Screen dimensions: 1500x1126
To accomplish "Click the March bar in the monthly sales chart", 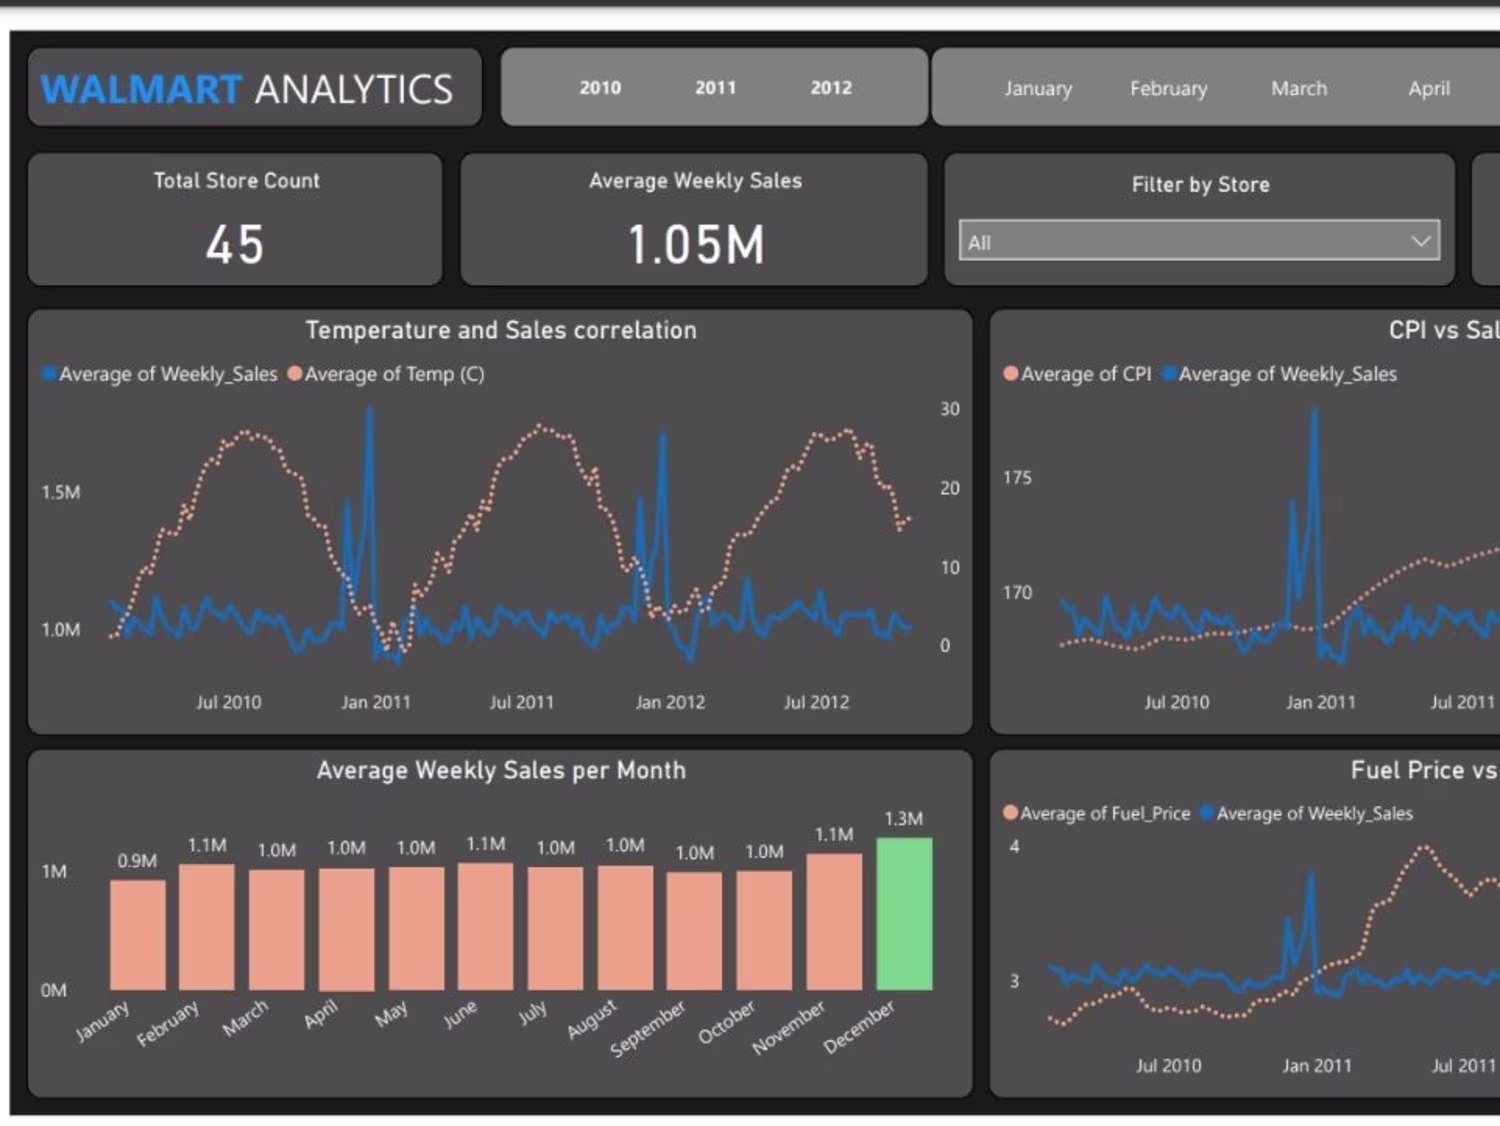I will tap(277, 930).
